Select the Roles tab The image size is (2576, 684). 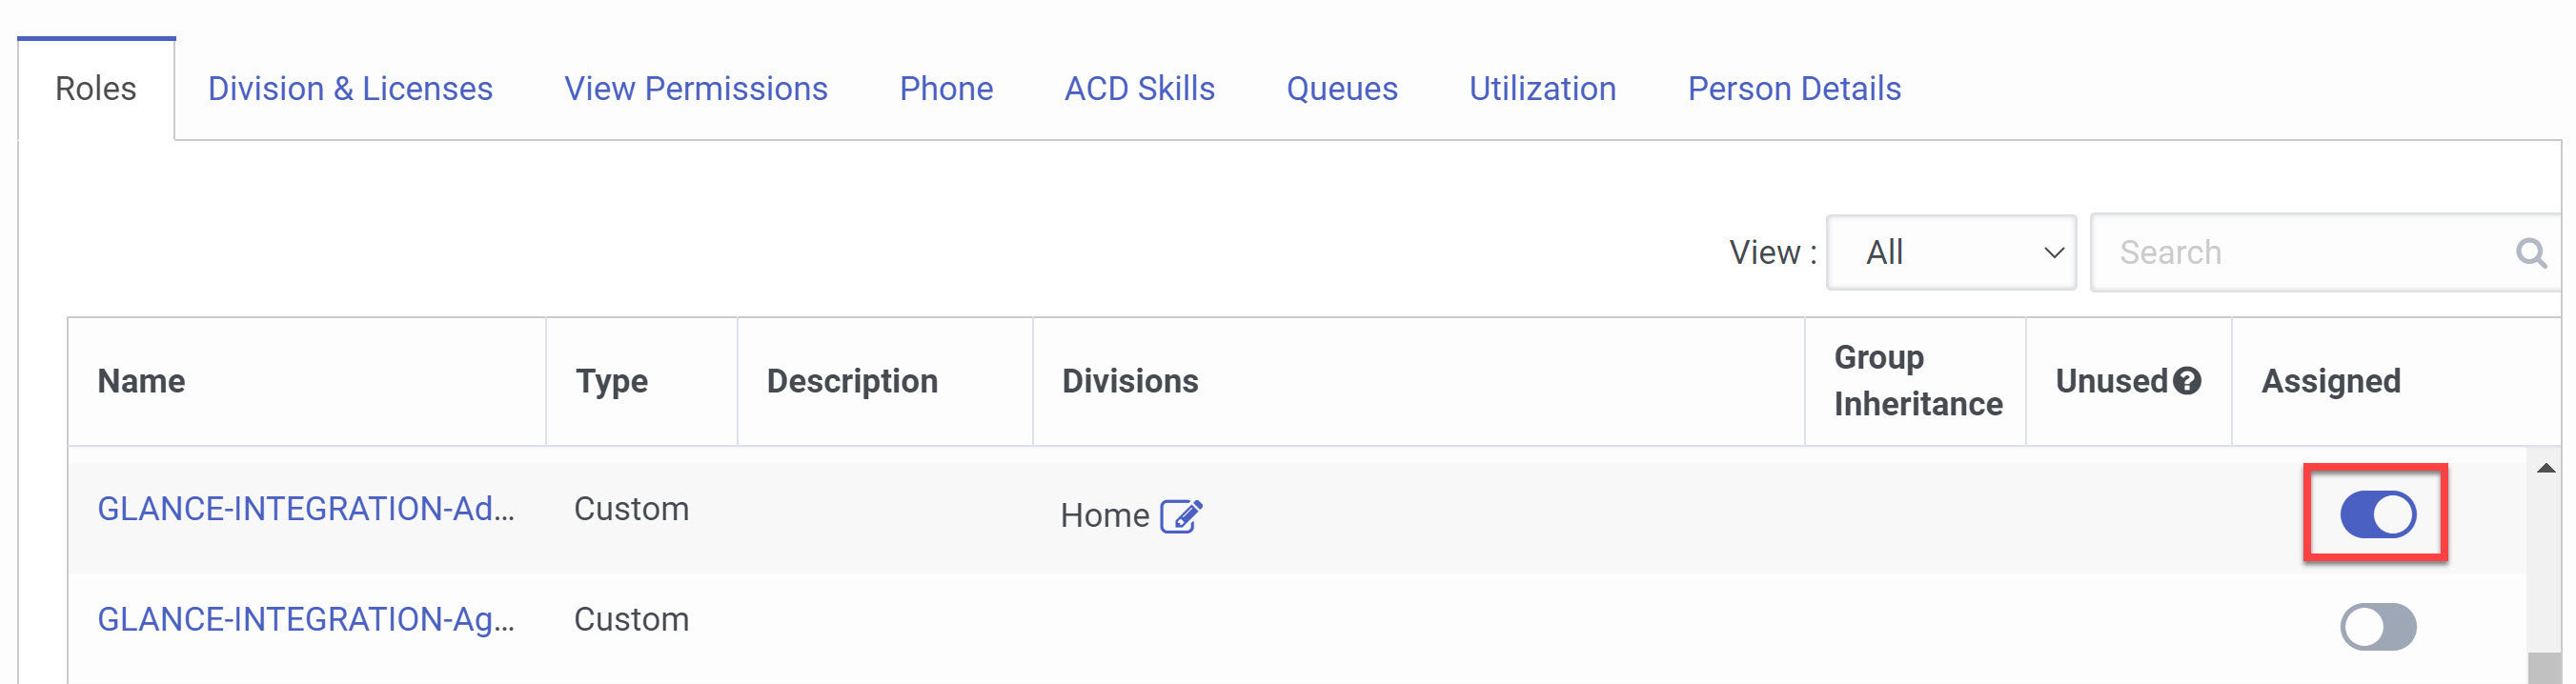(x=96, y=89)
